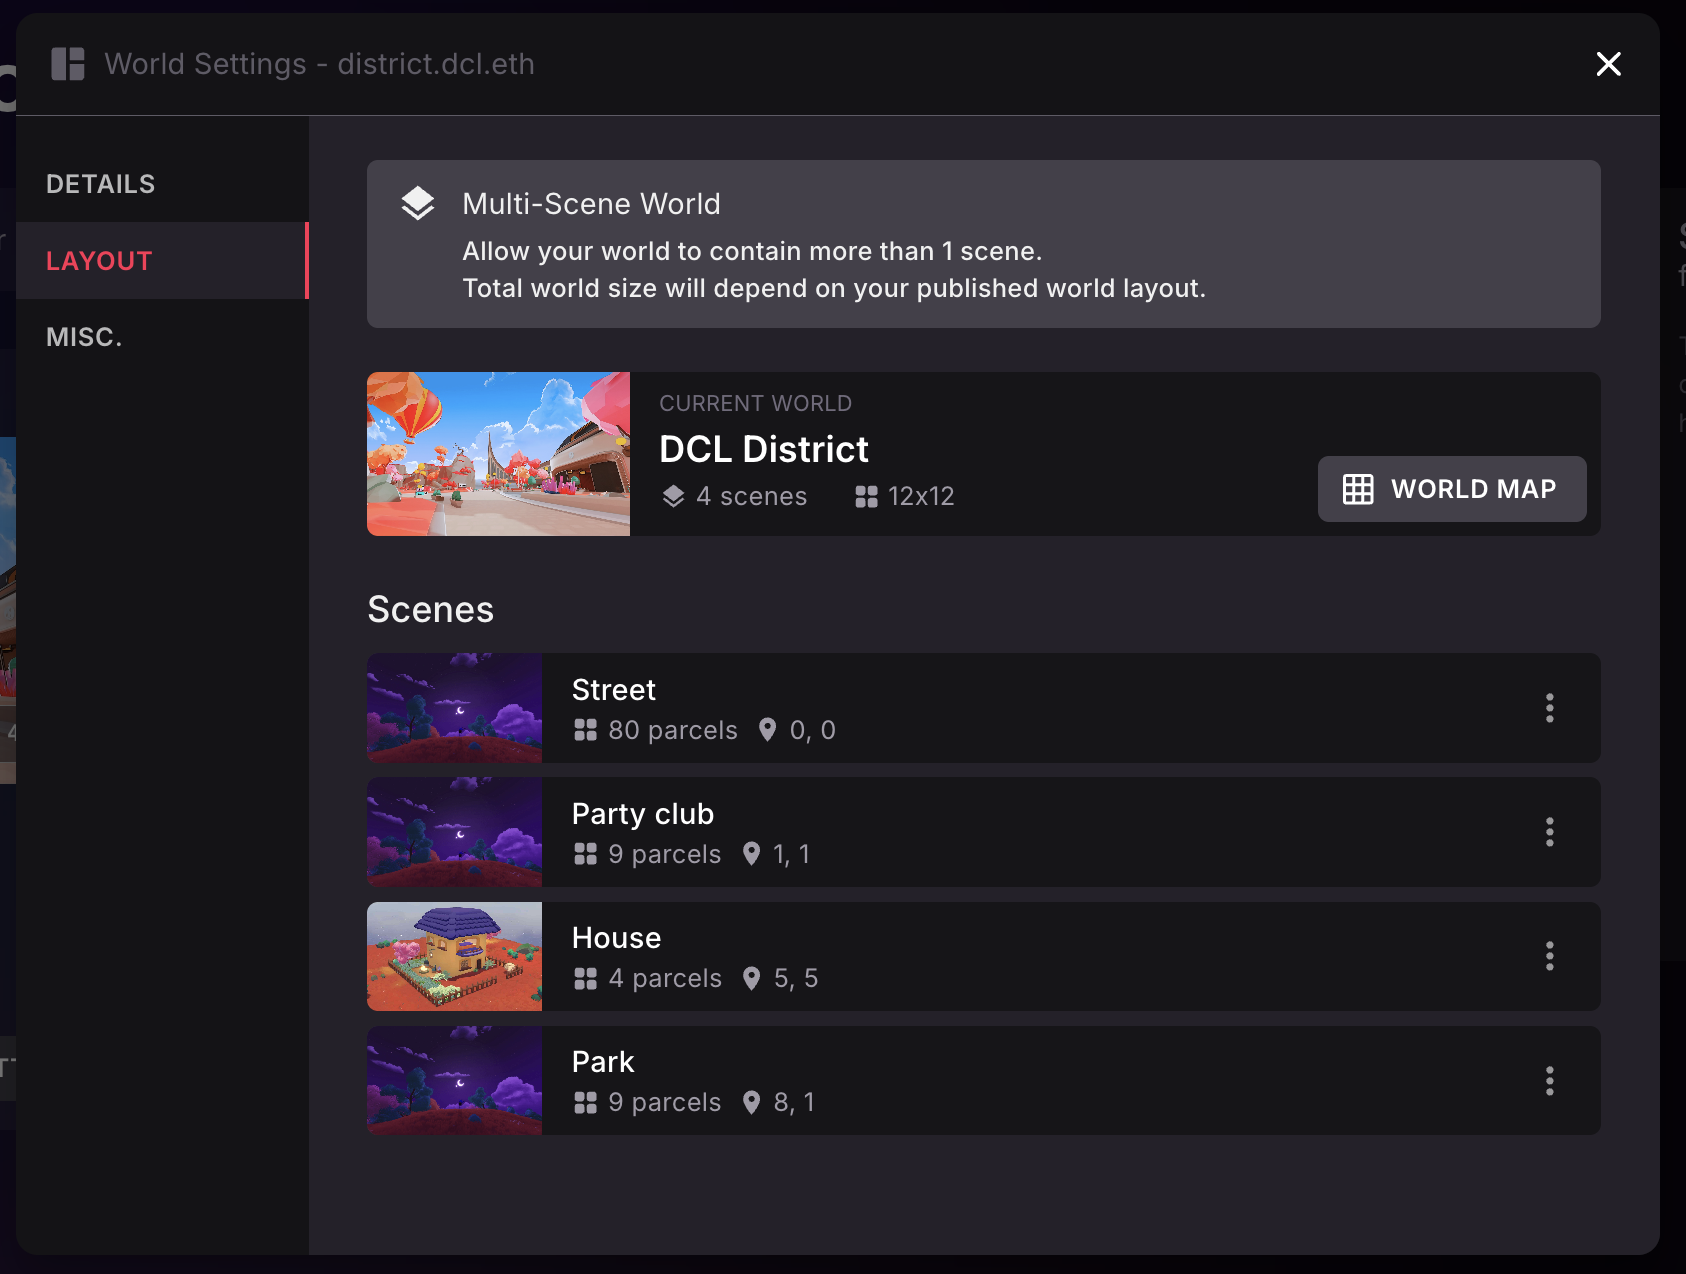Select the House scene thumbnail
The width and height of the screenshot is (1686, 1274).
[x=454, y=956]
